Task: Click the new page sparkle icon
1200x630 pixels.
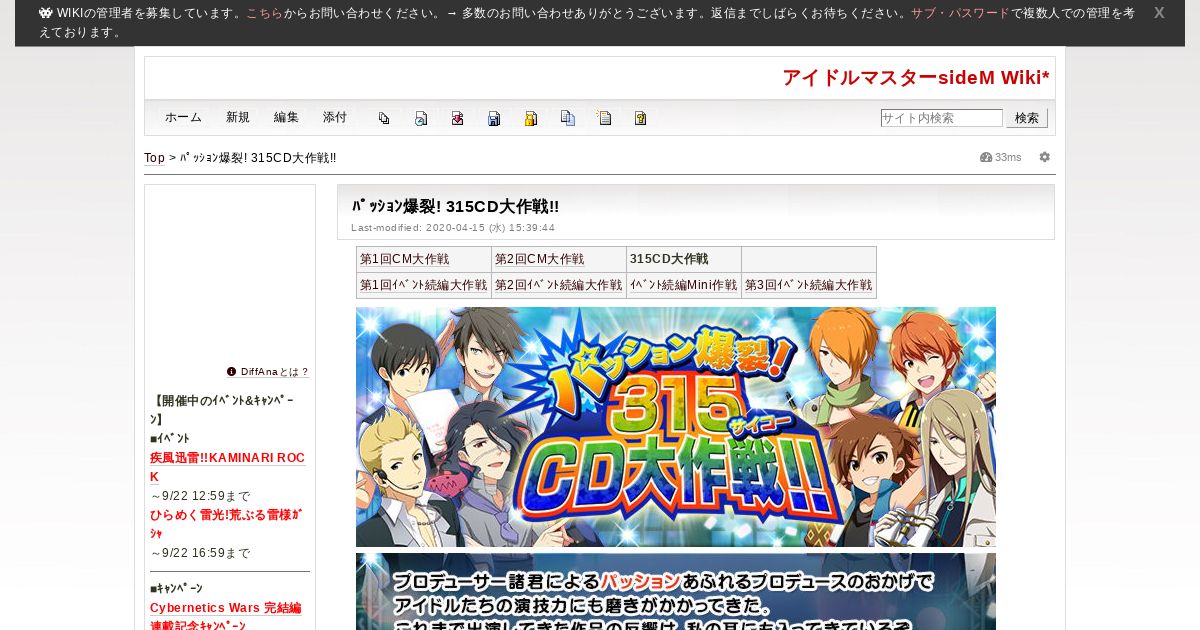Action: [604, 118]
